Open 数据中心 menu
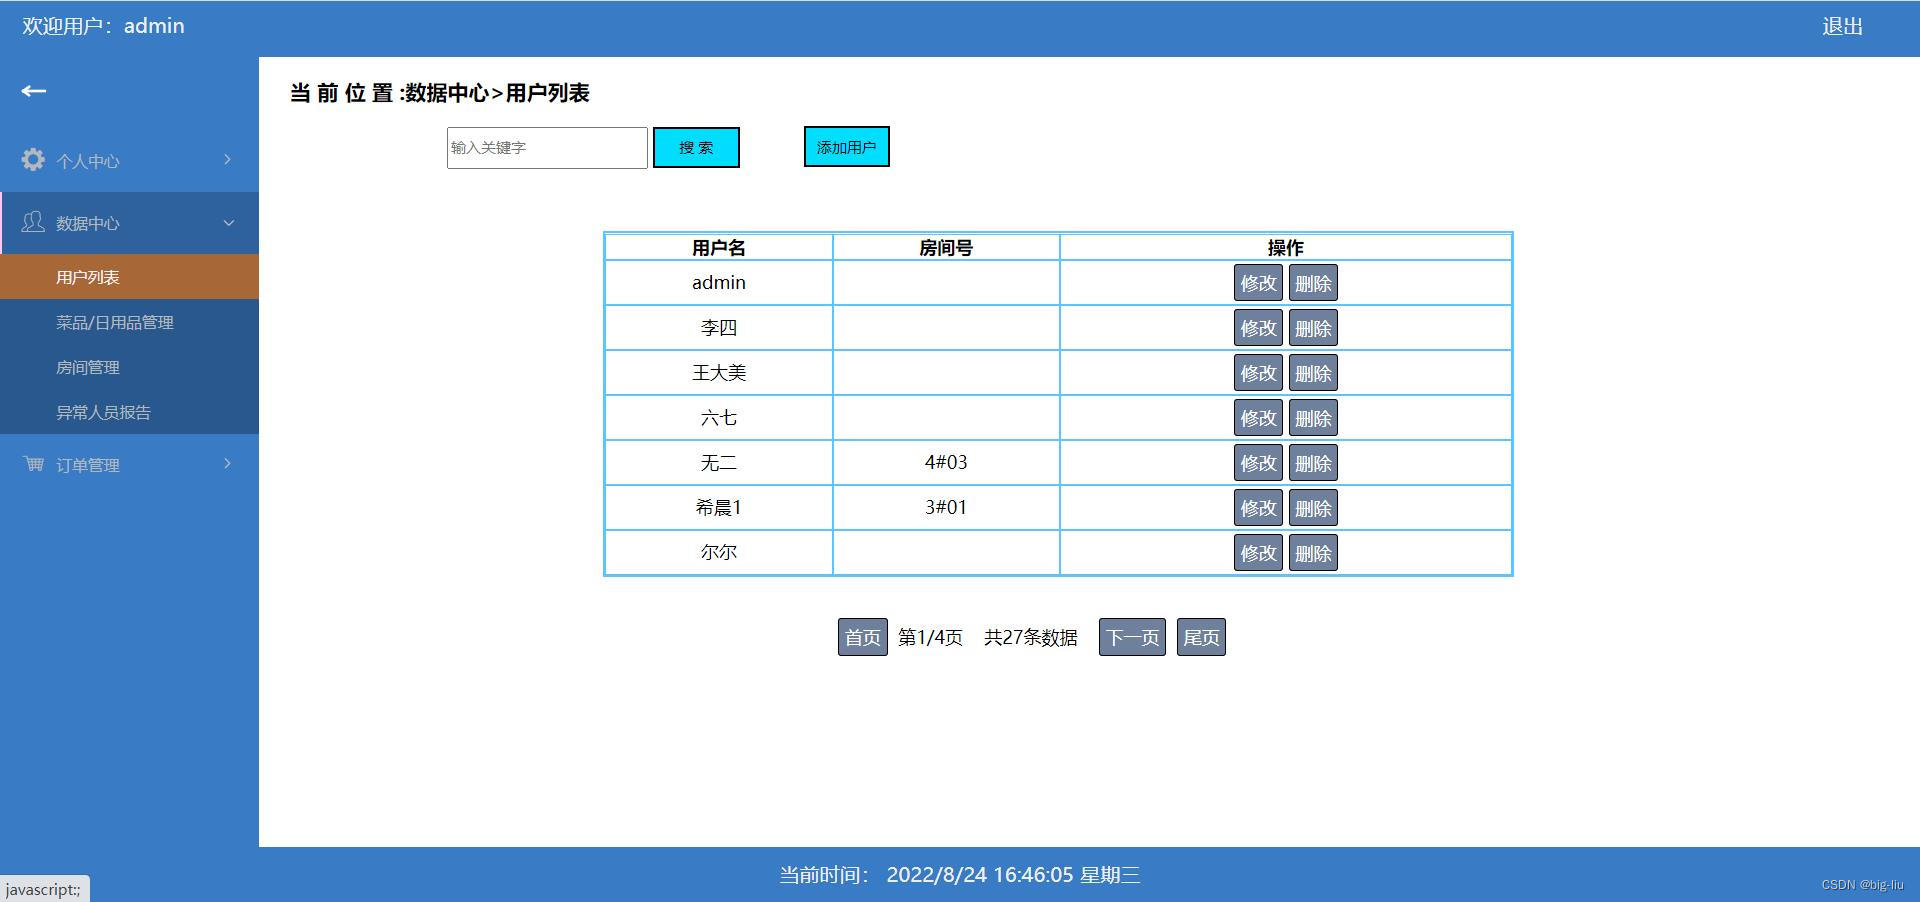 click(129, 223)
